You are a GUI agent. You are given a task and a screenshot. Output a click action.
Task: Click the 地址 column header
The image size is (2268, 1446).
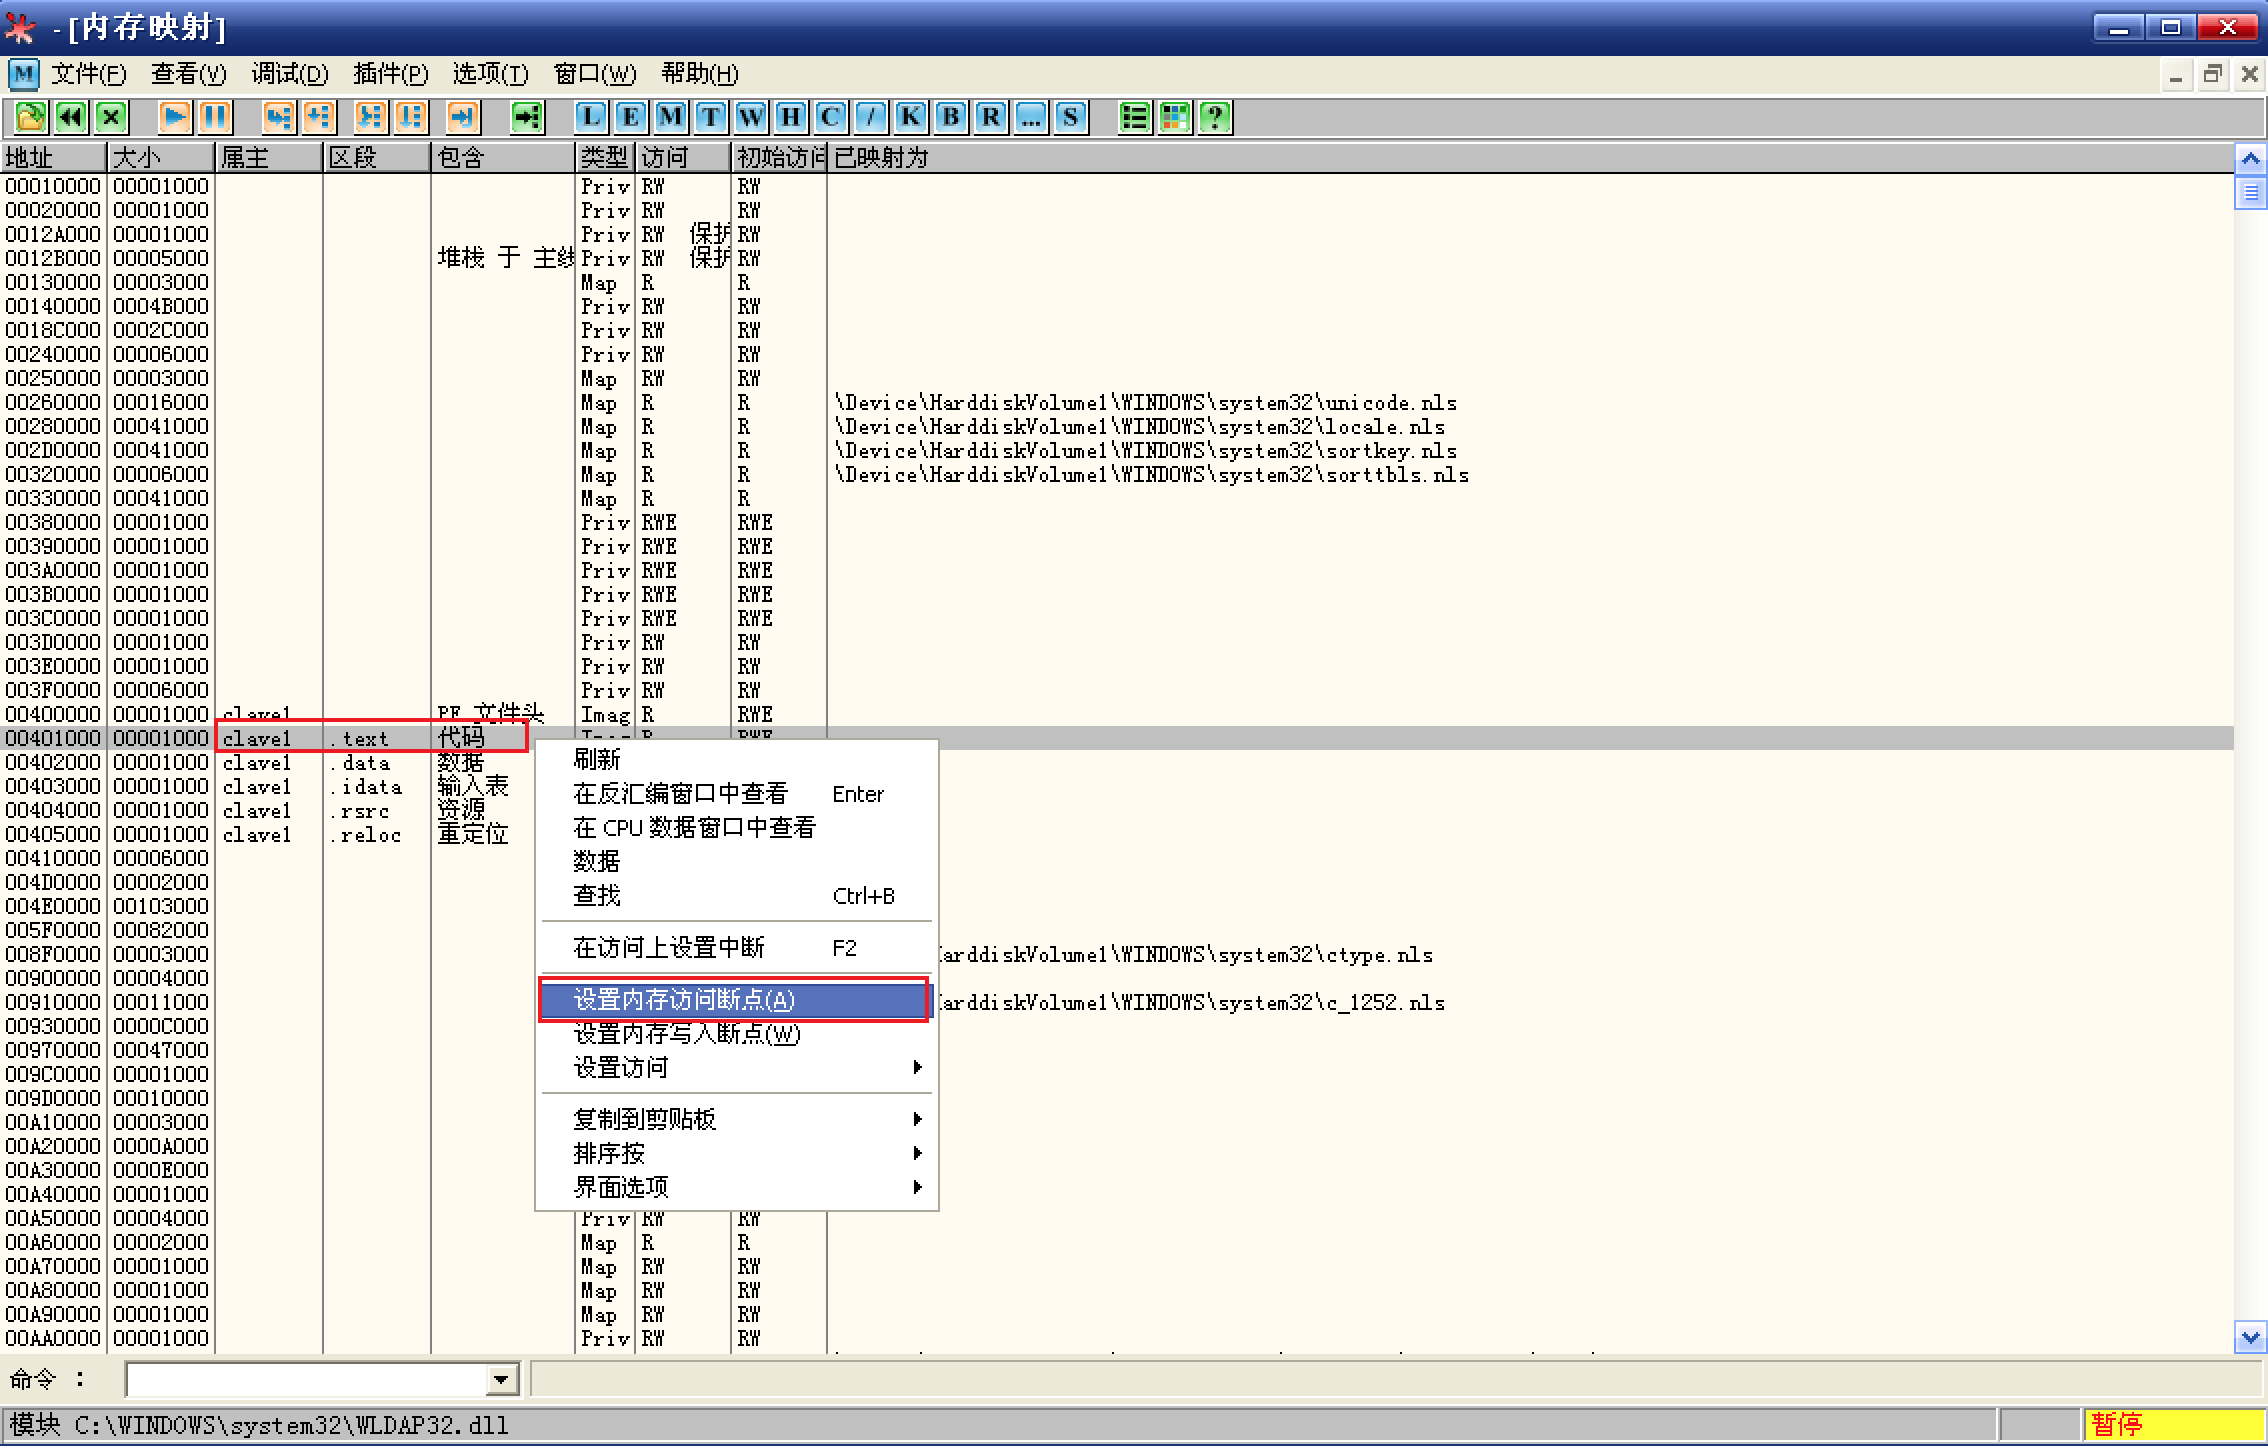52,158
